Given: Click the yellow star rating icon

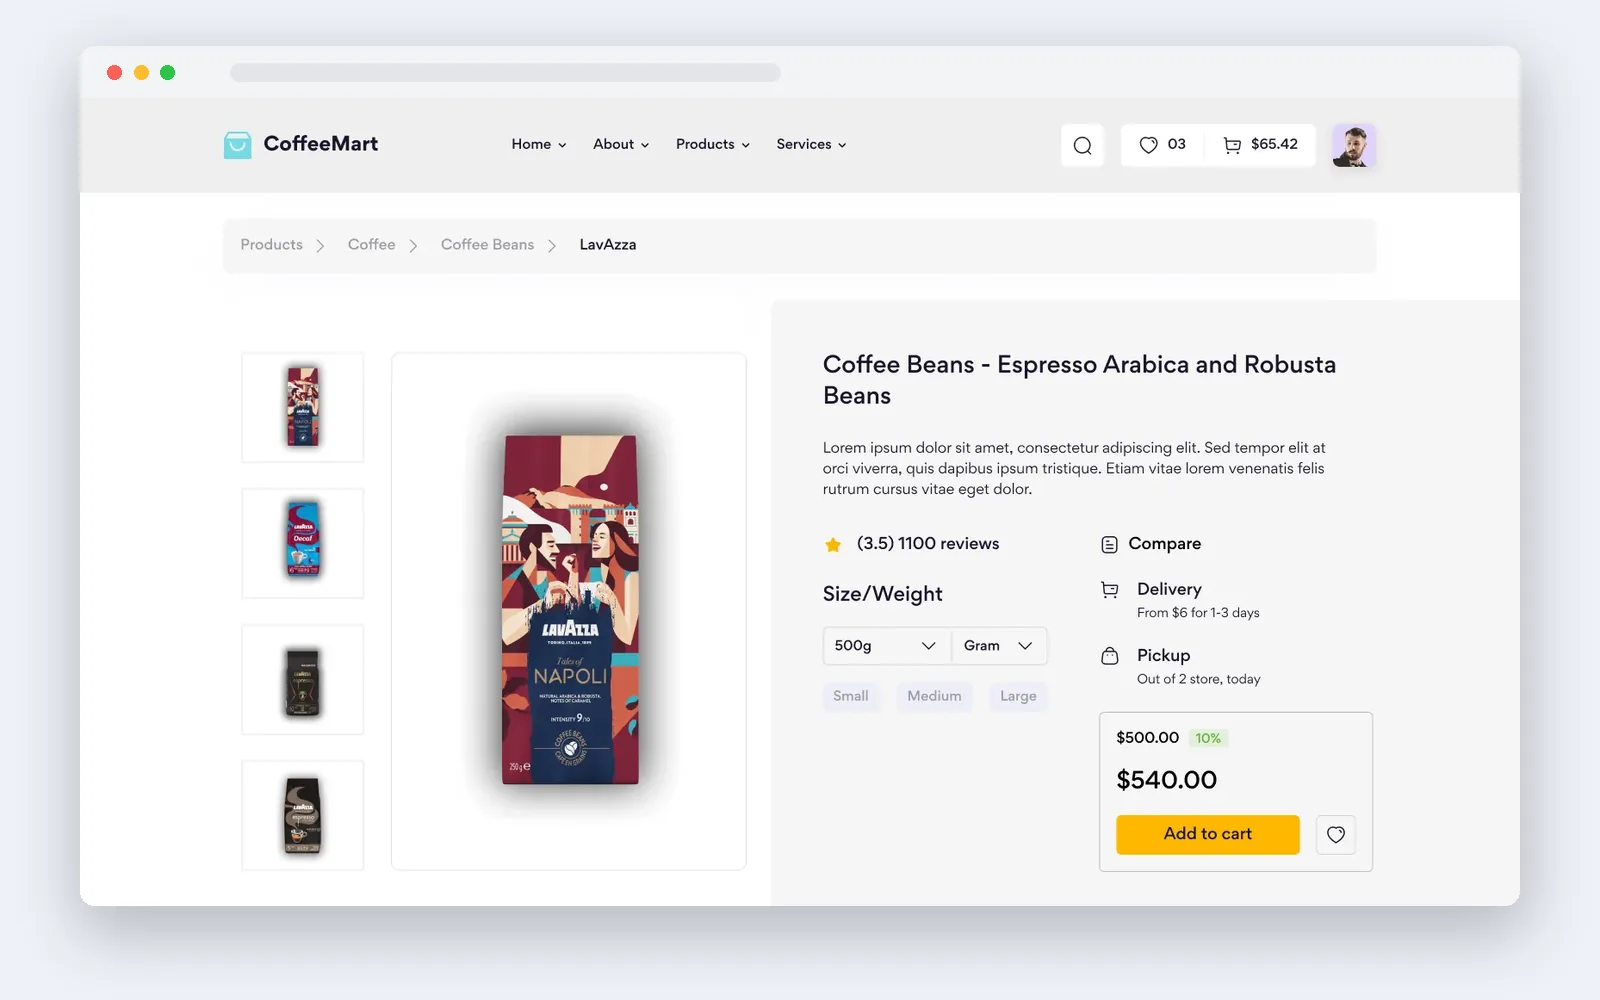Looking at the screenshot, I should 833,544.
